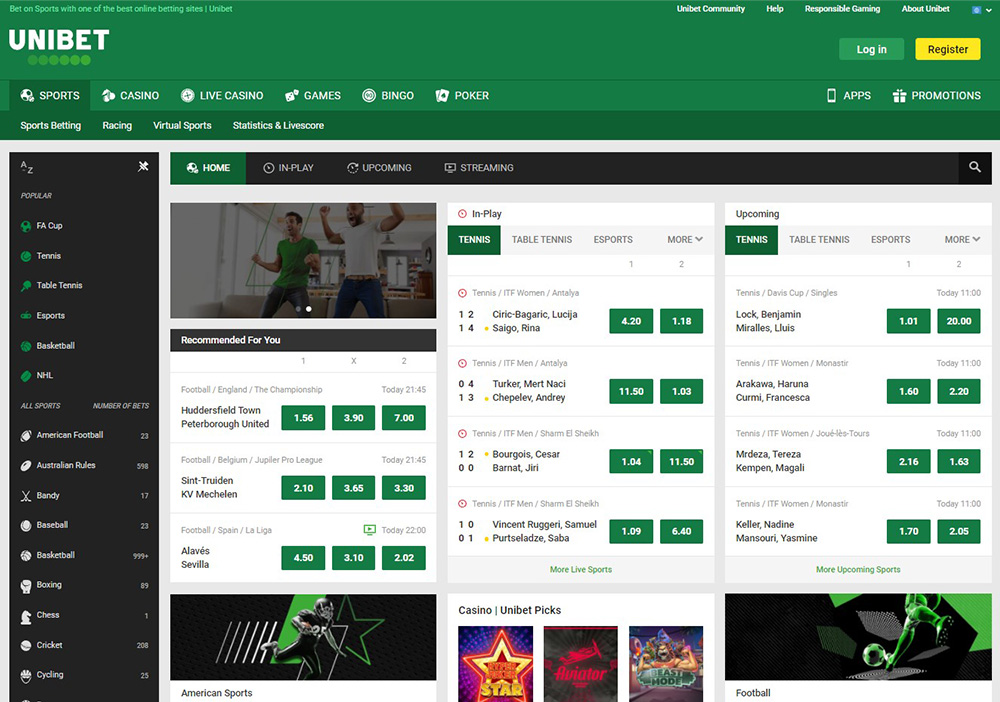Click the Unibet logo
Image resolution: width=1000 pixels, height=702 pixels.
(59, 47)
